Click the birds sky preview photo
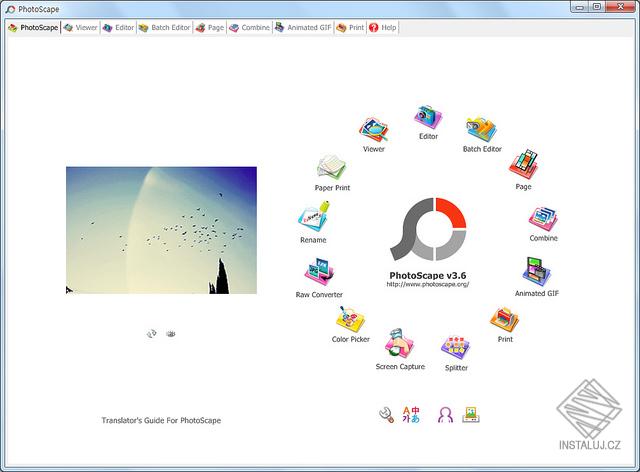This screenshot has height=472, width=640. point(161,230)
